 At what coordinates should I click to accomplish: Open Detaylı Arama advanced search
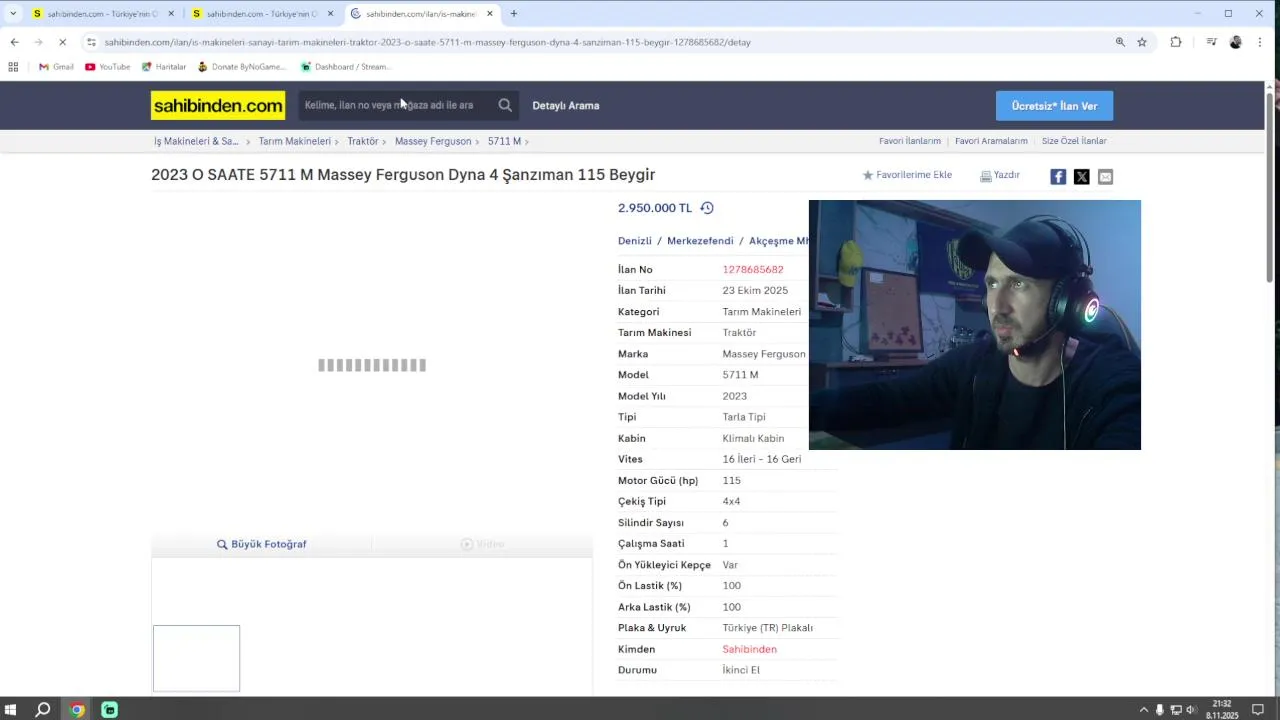[566, 105]
